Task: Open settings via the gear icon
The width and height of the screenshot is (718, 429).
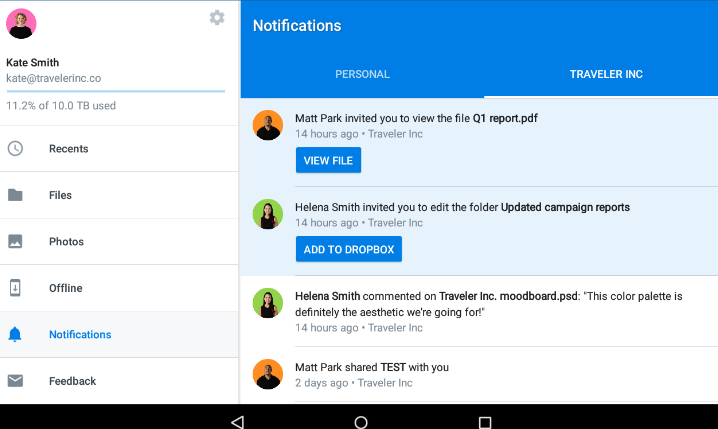Action: point(217,18)
